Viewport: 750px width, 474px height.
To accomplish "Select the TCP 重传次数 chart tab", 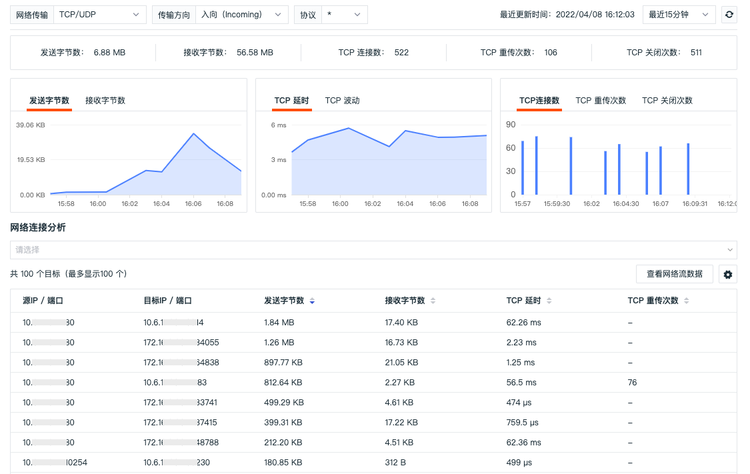I will coord(600,101).
